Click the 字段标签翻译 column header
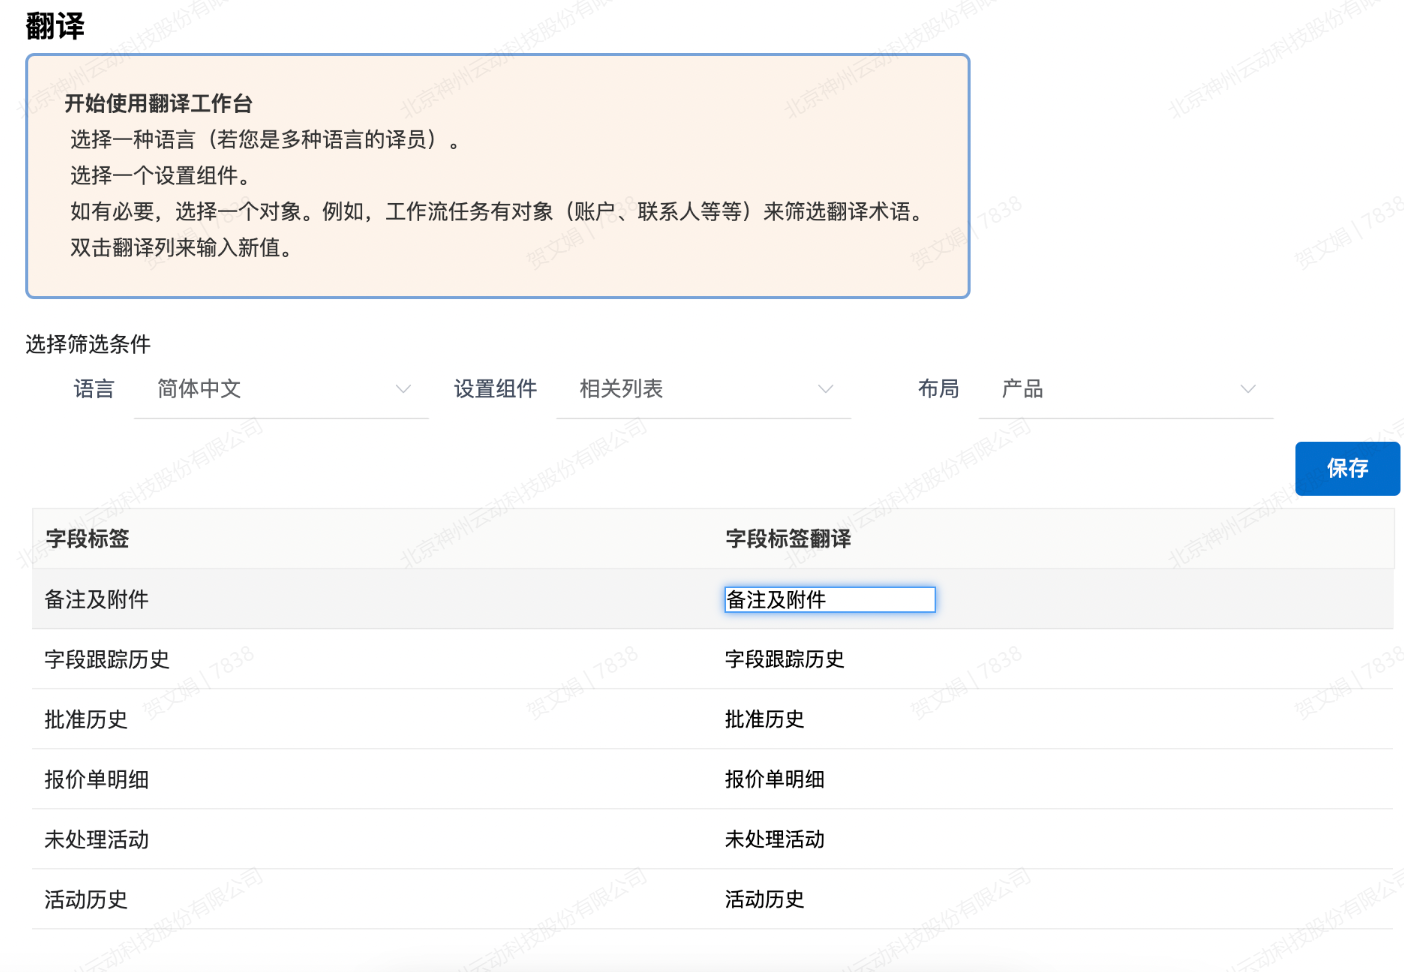This screenshot has width=1404, height=972. pos(787,539)
